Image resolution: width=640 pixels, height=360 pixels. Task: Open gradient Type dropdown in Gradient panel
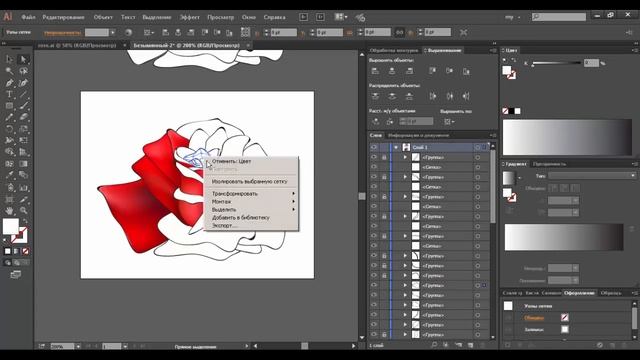click(x=592, y=176)
